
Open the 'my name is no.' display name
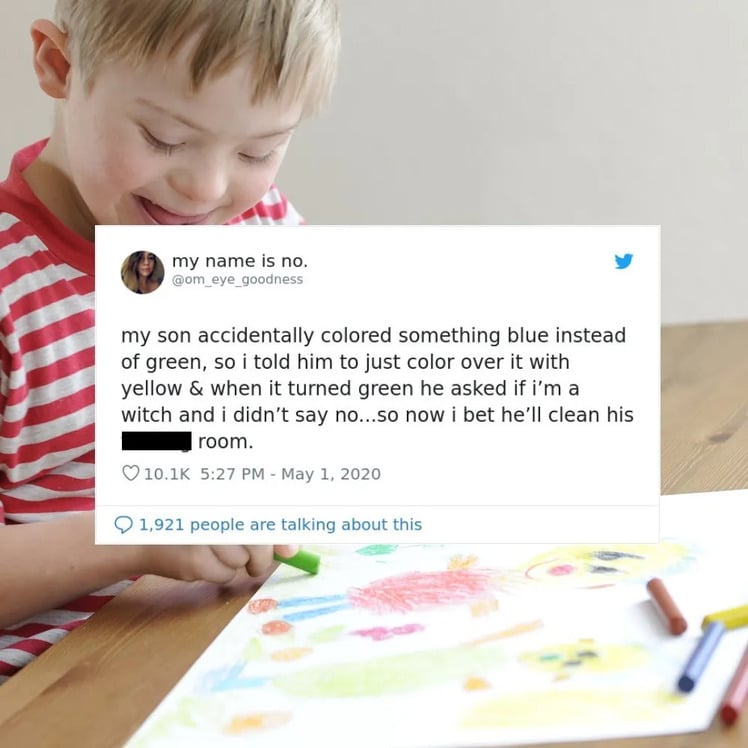pos(240,261)
